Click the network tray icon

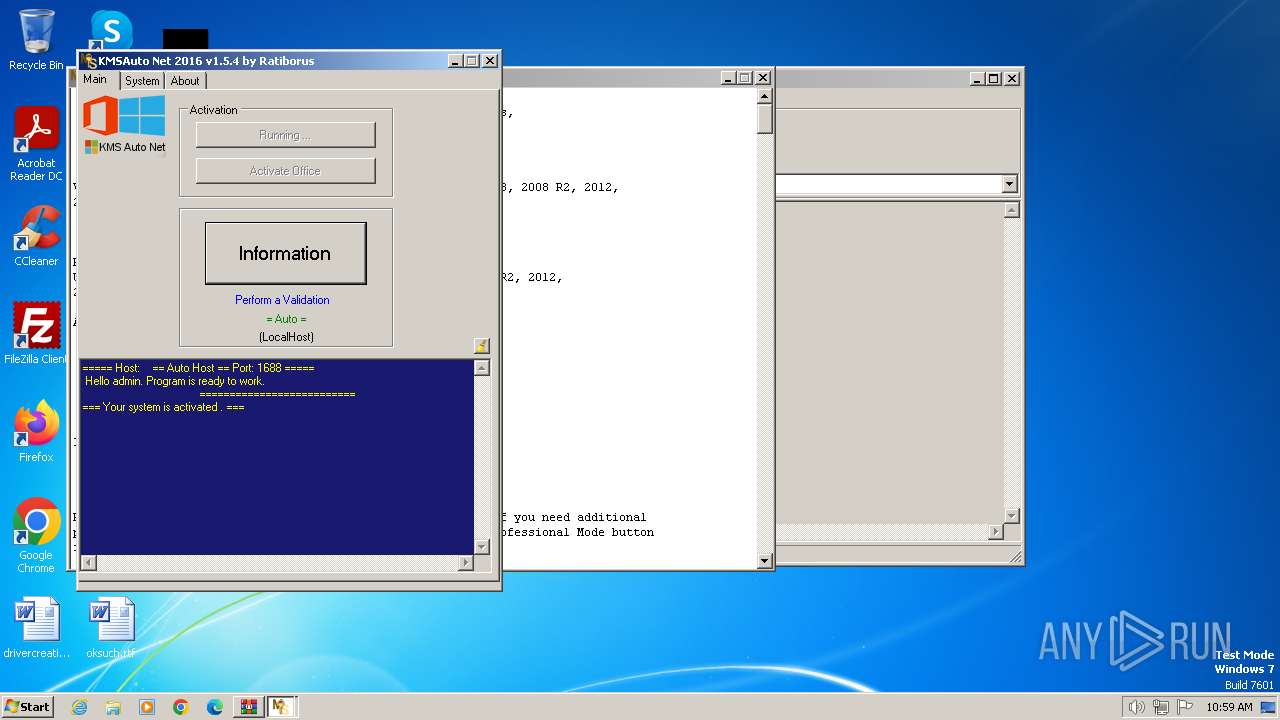[1161, 707]
